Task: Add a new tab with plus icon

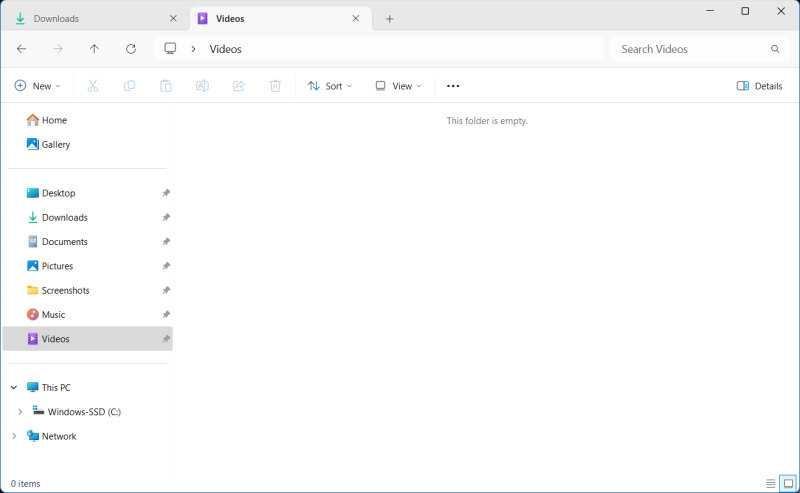Action: click(390, 19)
